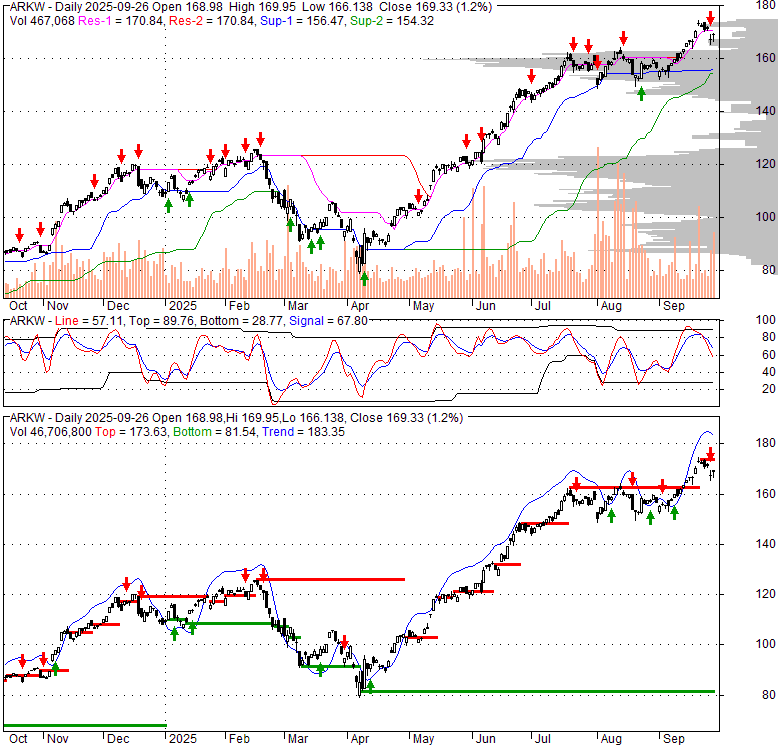This screenshot has width=780, height=745.
Task: Click 'Close 169.33 (1.2%)' in top chart header
Action: pos(435,7)
